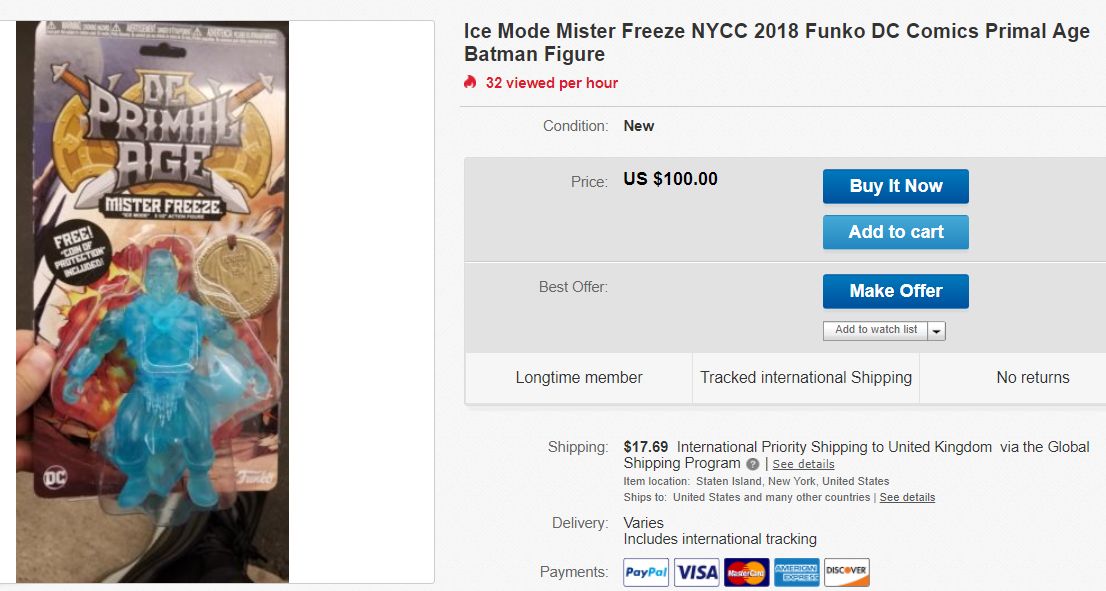Open the Mister Freeze product photo

[x=152, y=301]
